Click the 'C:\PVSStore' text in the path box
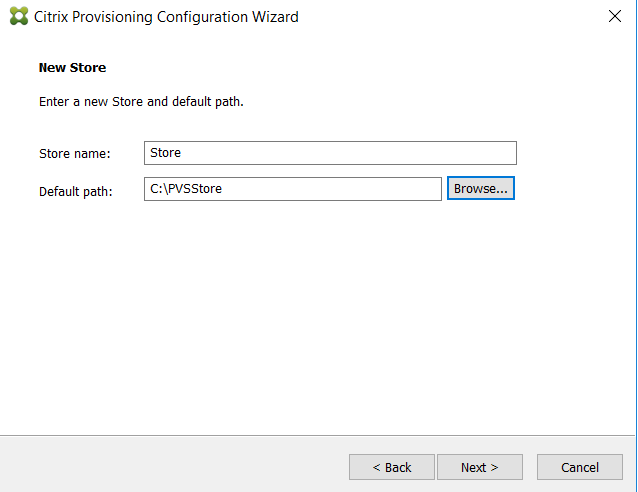Screen dimensions: 638x492 coord(186,189)
